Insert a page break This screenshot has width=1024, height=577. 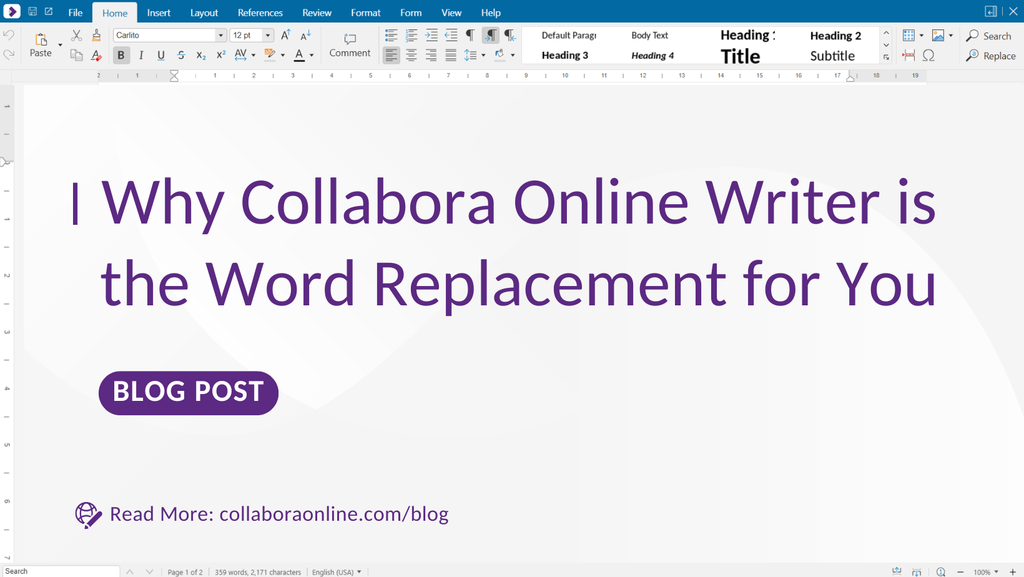point(908,55)
